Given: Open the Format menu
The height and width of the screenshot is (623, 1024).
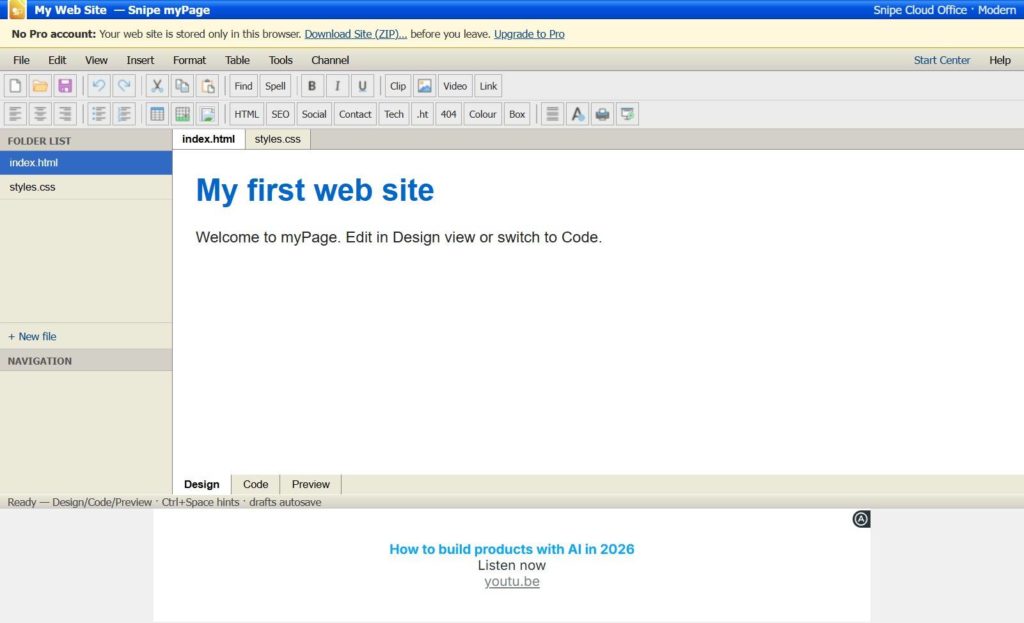Looking at the screenshot, I should tap(189, 60).
